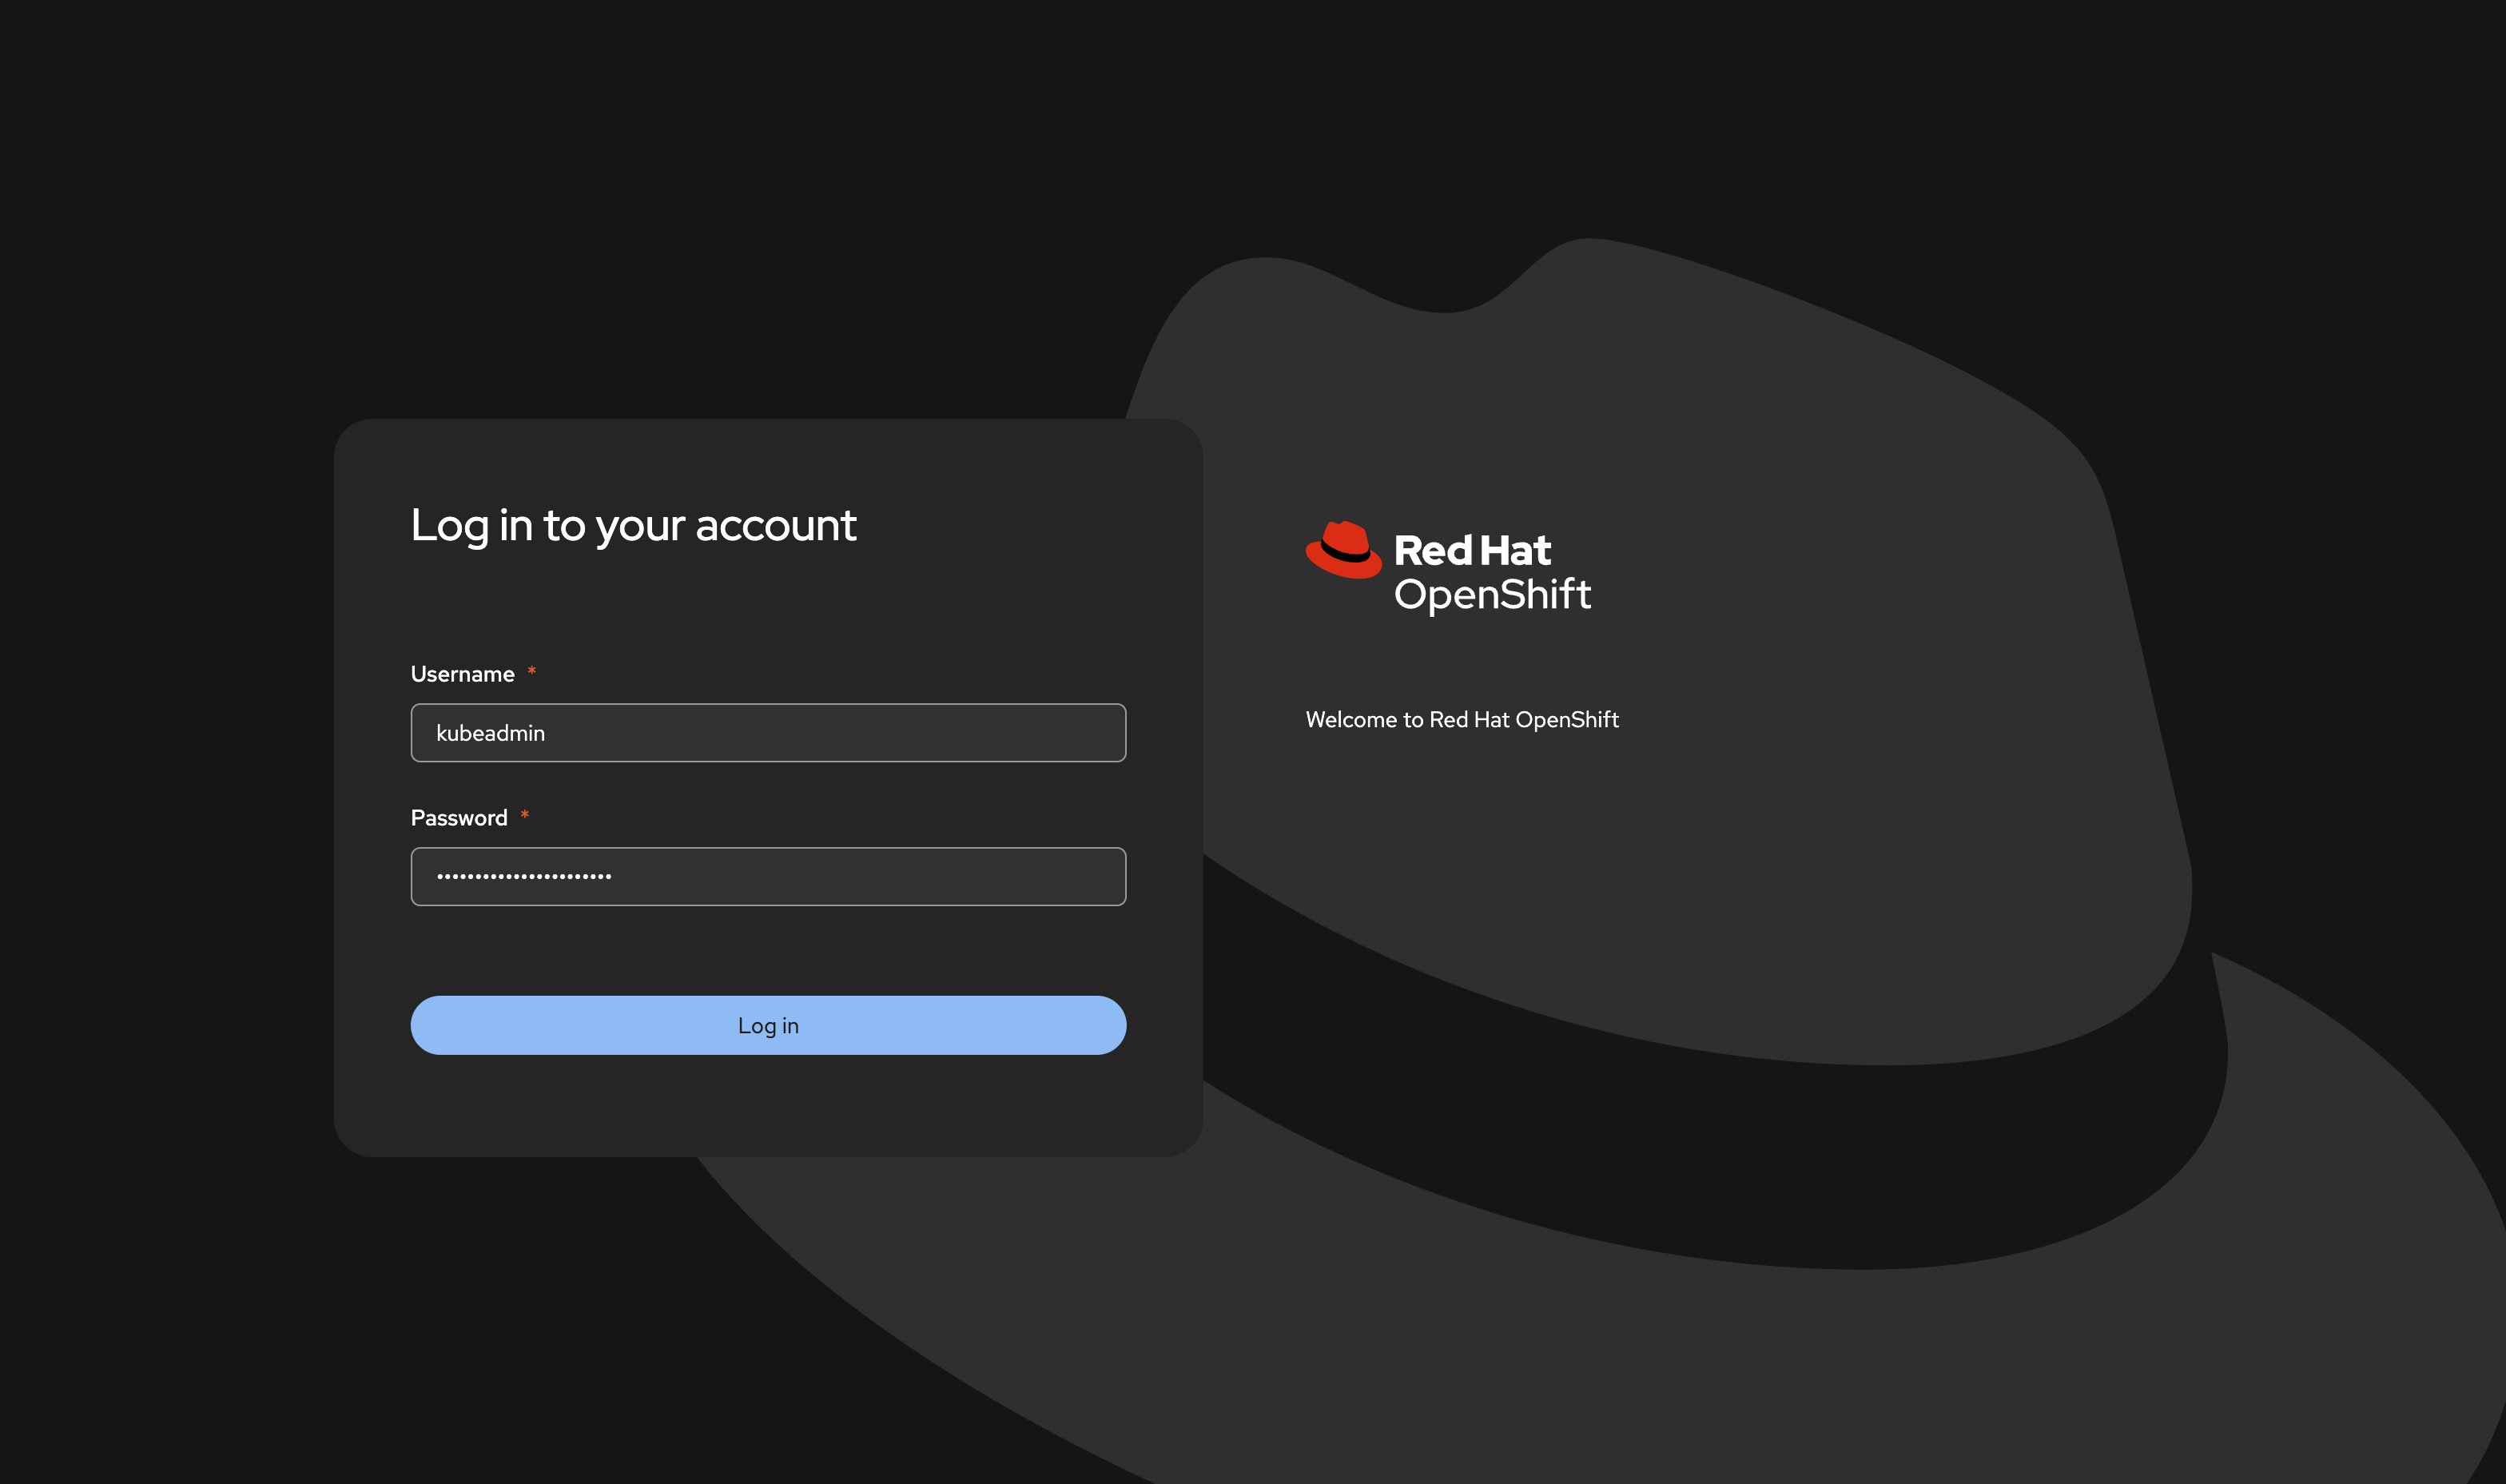Click the red fedora Red Hat logo
2506x1484 pixels.
(1343, 550)
